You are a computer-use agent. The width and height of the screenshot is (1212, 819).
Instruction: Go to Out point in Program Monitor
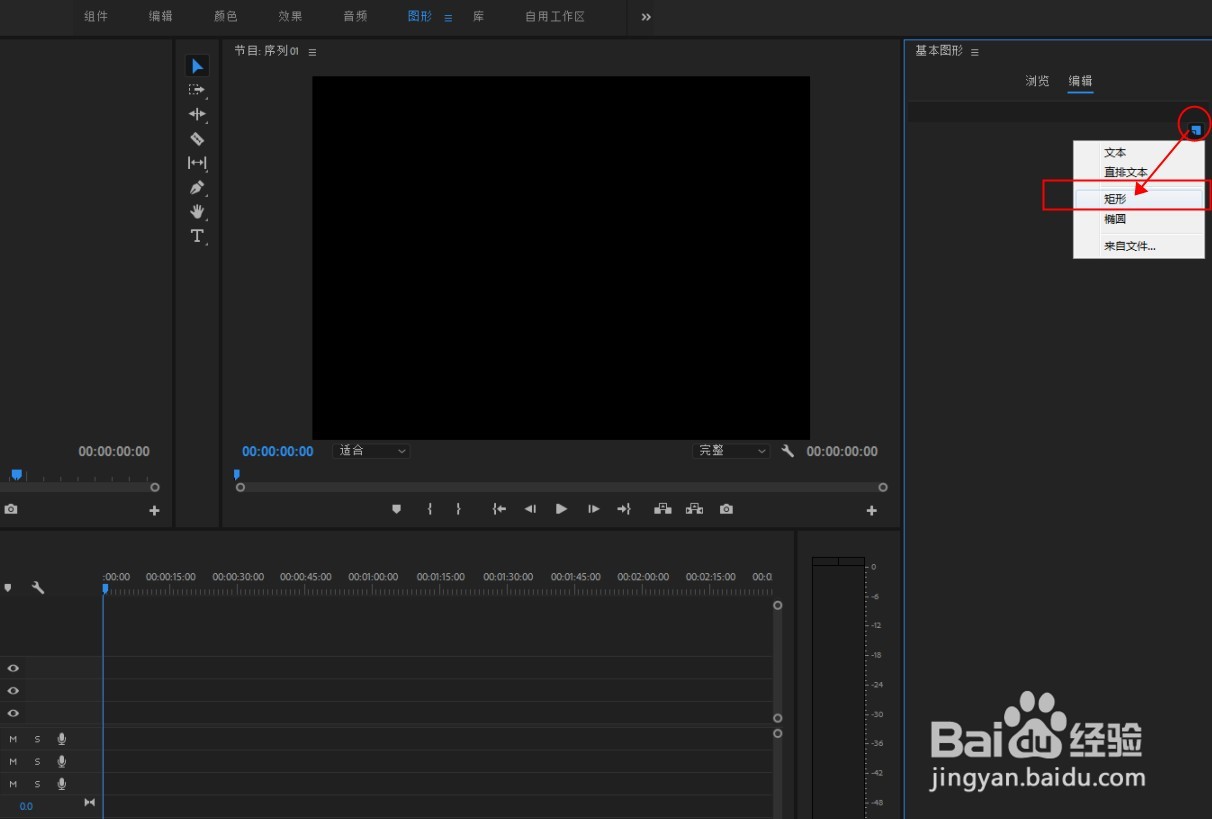click(x=624, y=509)
